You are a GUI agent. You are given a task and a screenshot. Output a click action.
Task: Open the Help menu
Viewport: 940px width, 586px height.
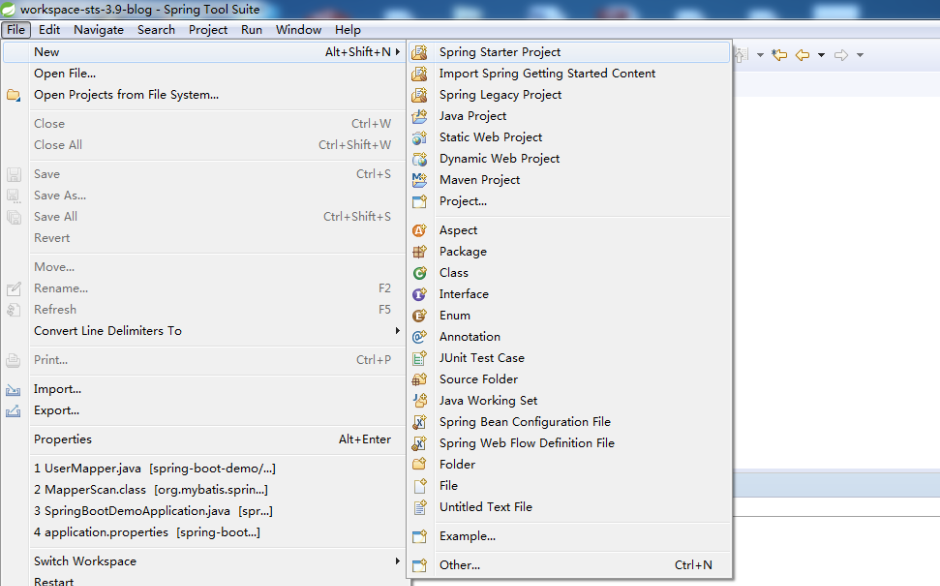coord(348,30)
